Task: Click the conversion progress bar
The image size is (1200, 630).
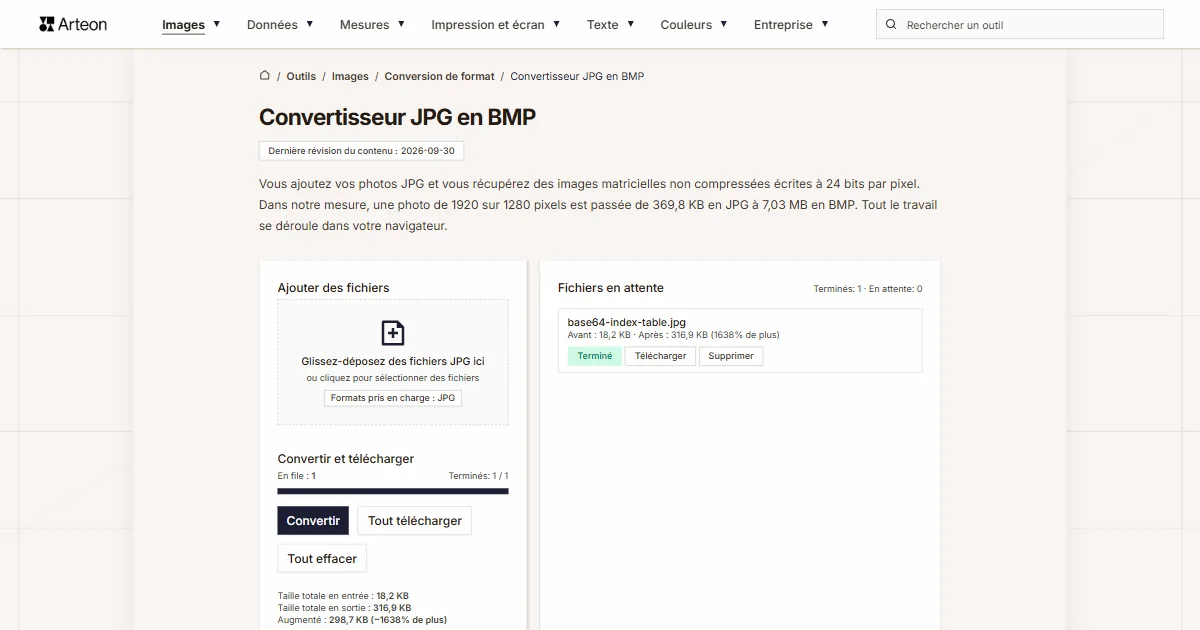Action: point(393,491)
